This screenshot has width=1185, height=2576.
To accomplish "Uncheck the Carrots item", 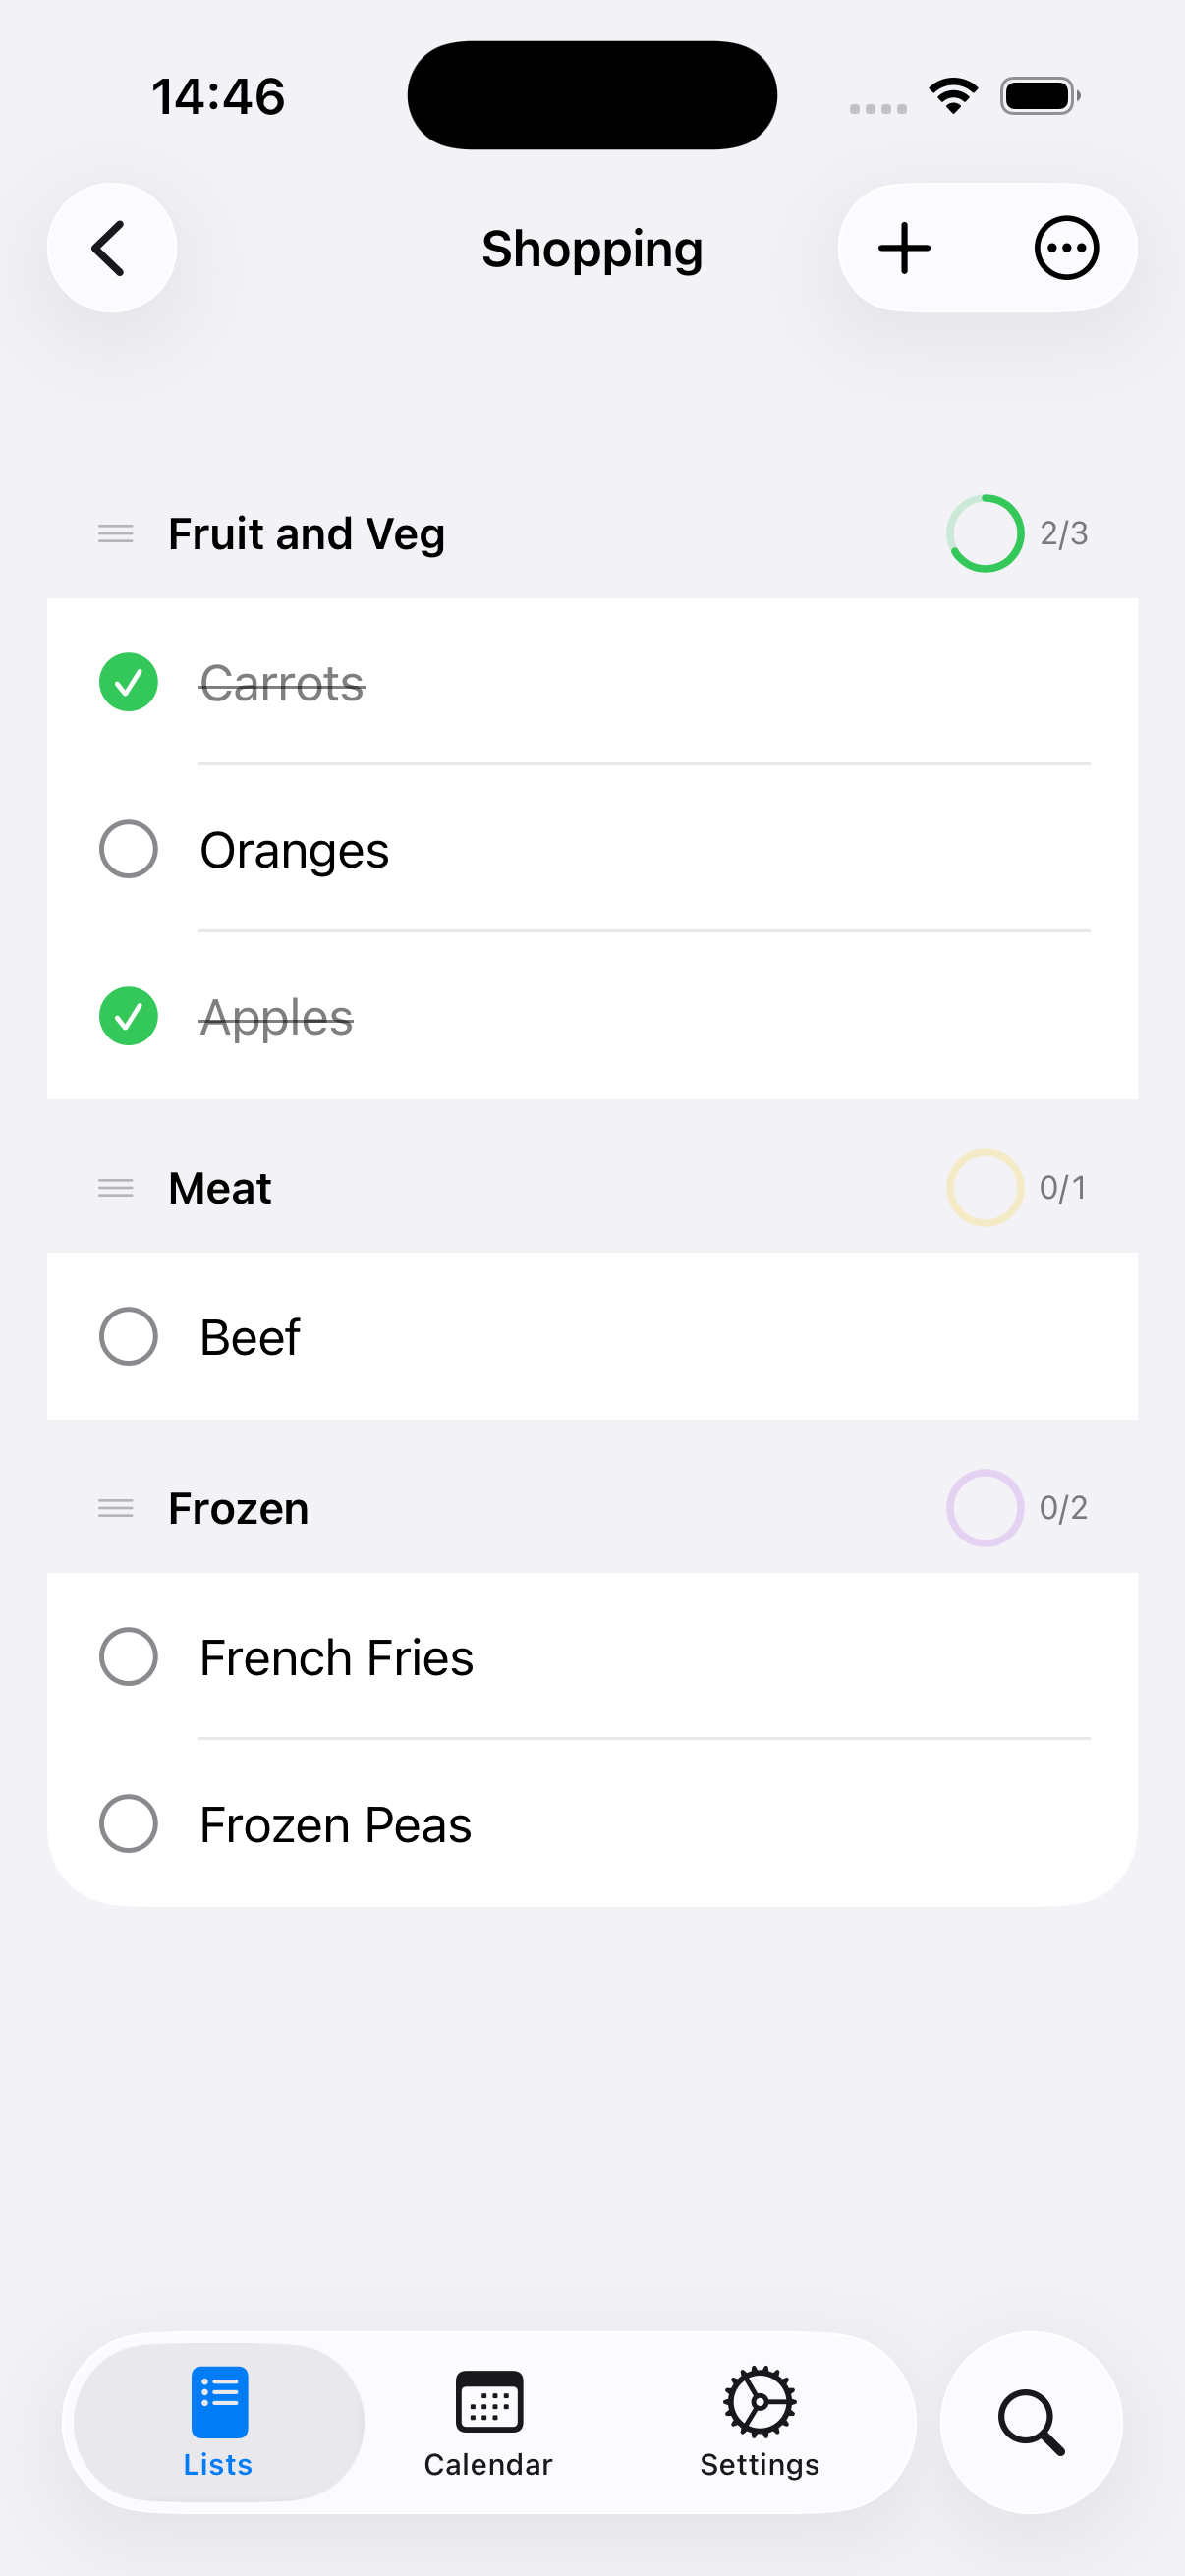I will (129, 683).
